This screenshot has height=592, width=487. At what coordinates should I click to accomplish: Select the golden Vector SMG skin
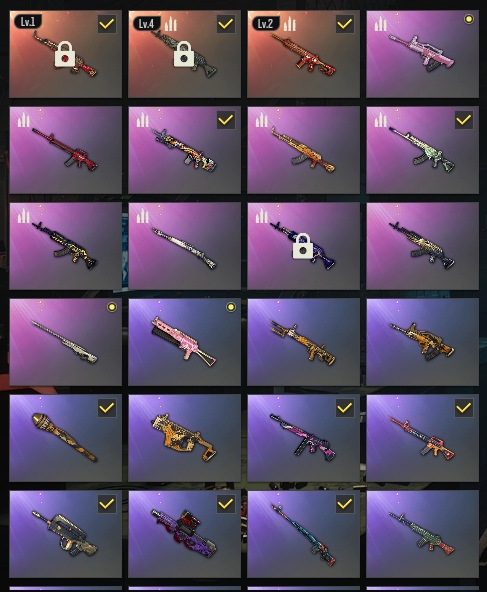[x=185, y=438]
